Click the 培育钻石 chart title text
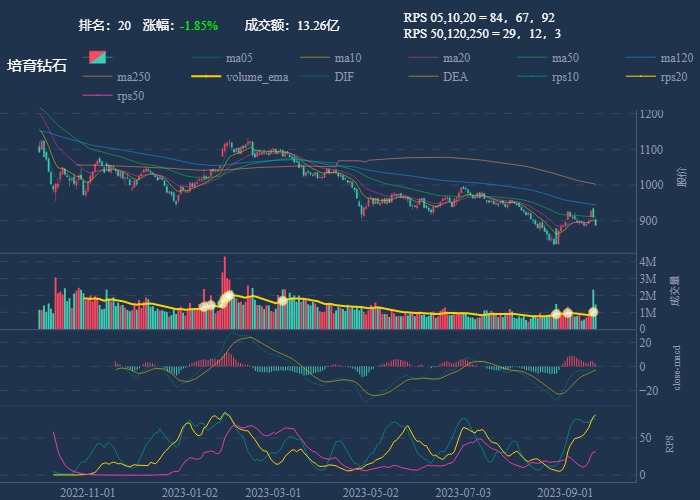The width and height of the screenshot is (700, 500). [37, 66]
